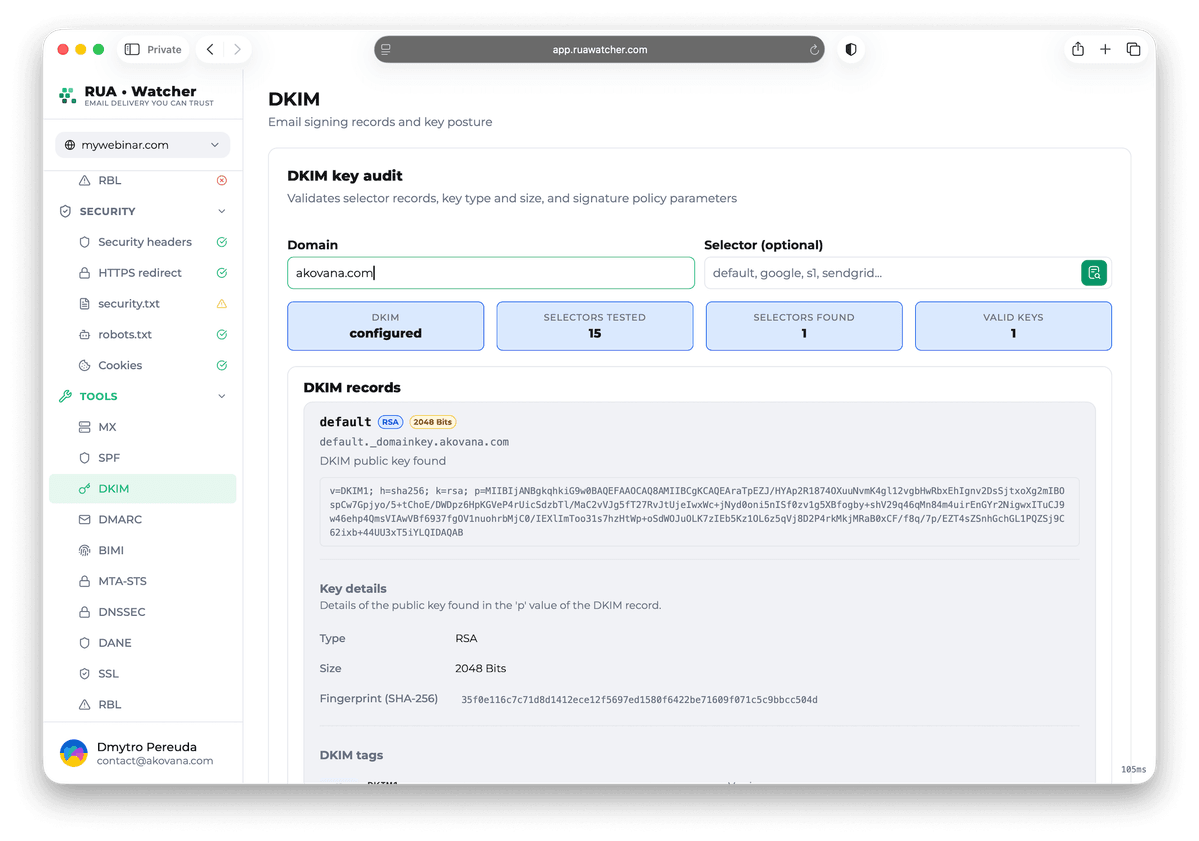Click the page settings icon in address bar
Screen dimensions: 1199x841
pyautogui.click(x=386, y=50)
